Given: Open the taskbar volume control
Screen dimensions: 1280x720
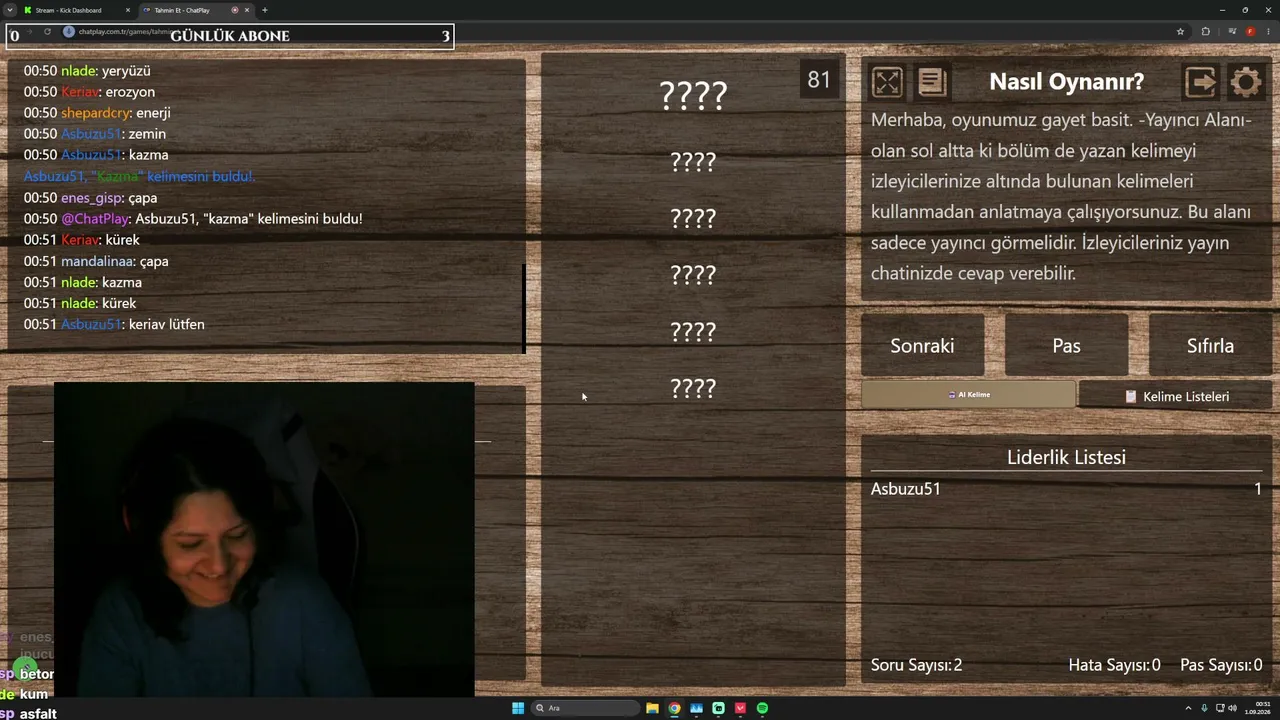Looking at the screenshot, I should point(1232,708).
